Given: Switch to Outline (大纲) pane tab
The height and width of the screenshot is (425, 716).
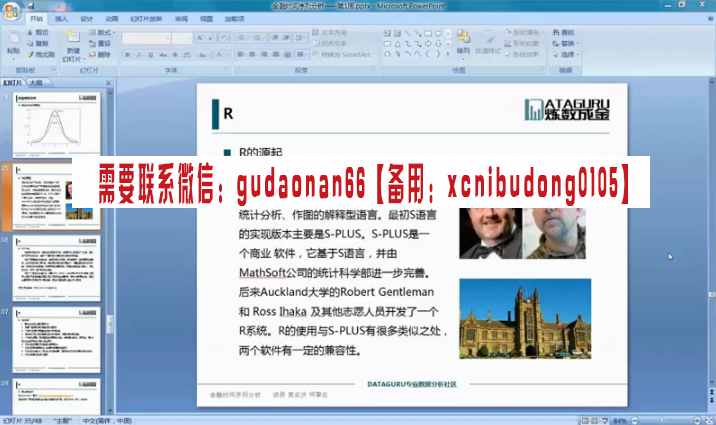Looking at the screenshot, I should (37, 83).
